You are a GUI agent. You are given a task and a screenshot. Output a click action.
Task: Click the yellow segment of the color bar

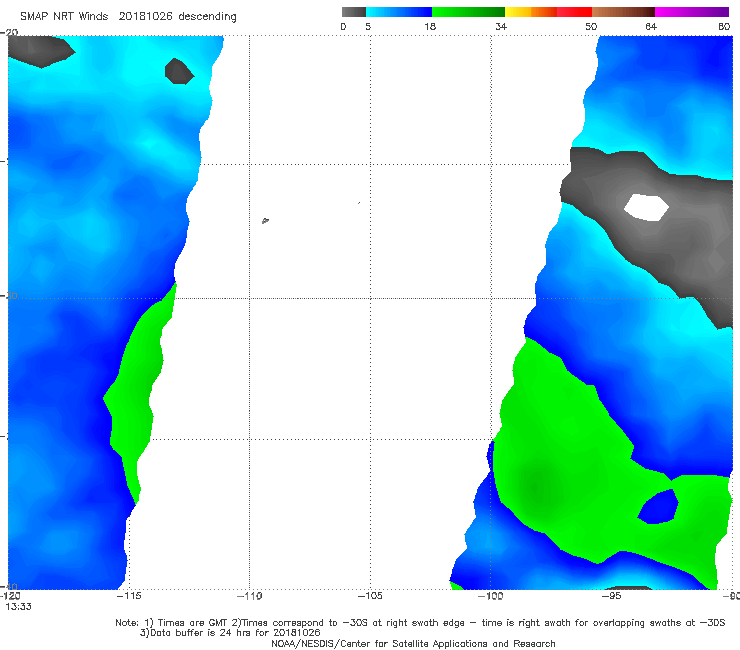(518, 12)
